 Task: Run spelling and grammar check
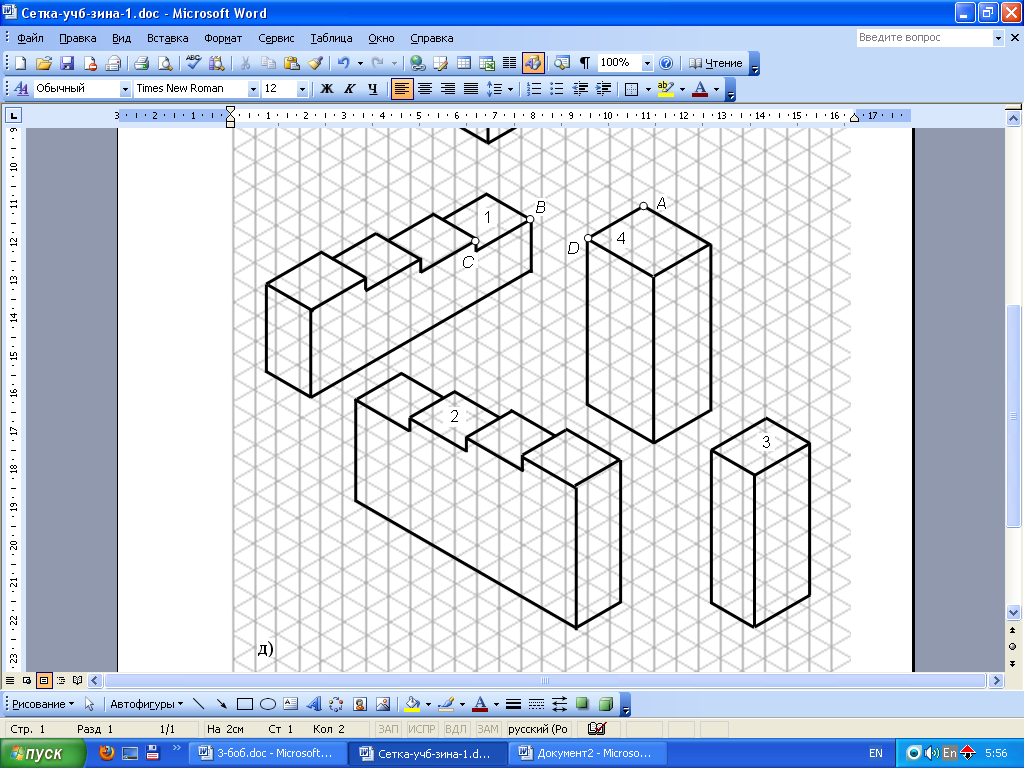[193, 63]
